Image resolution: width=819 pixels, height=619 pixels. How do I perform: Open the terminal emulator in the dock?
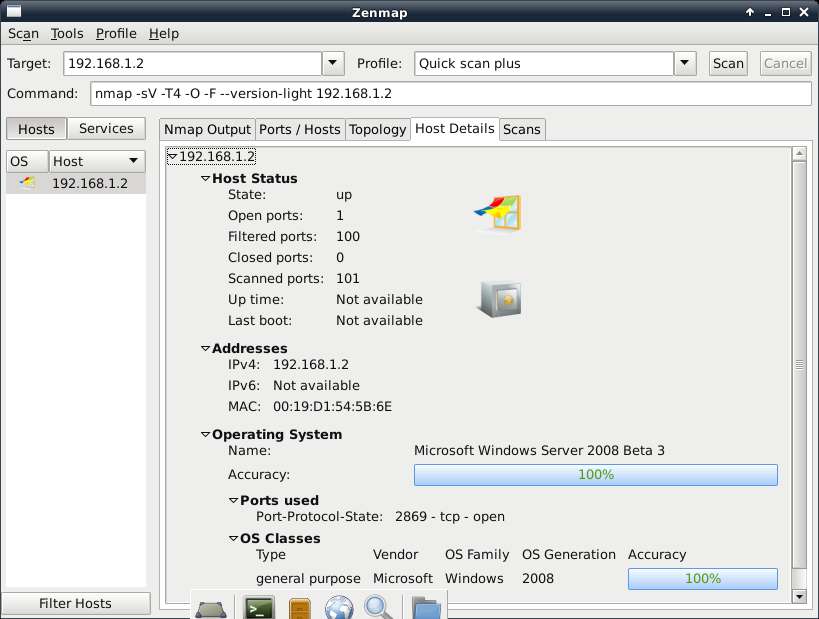(x=260, y=608)
